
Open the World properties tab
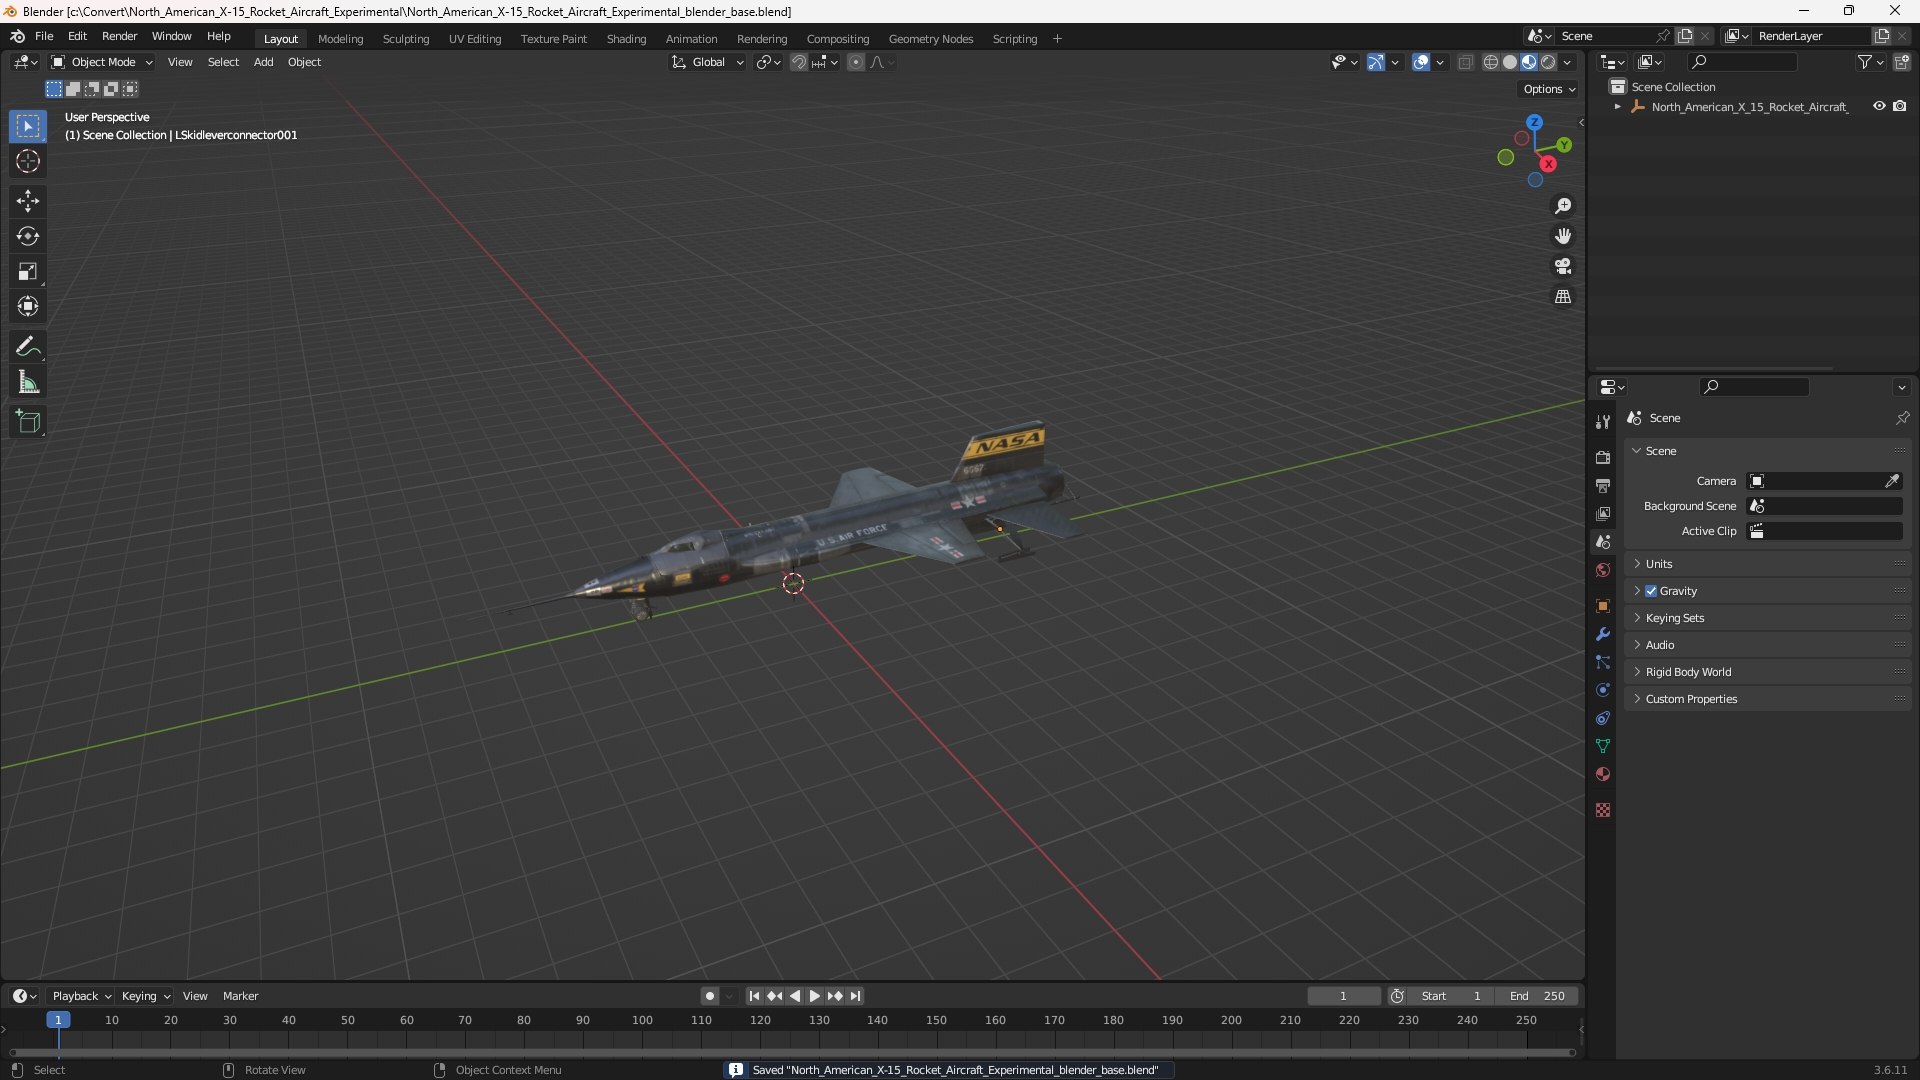[x=1603, y=570]
